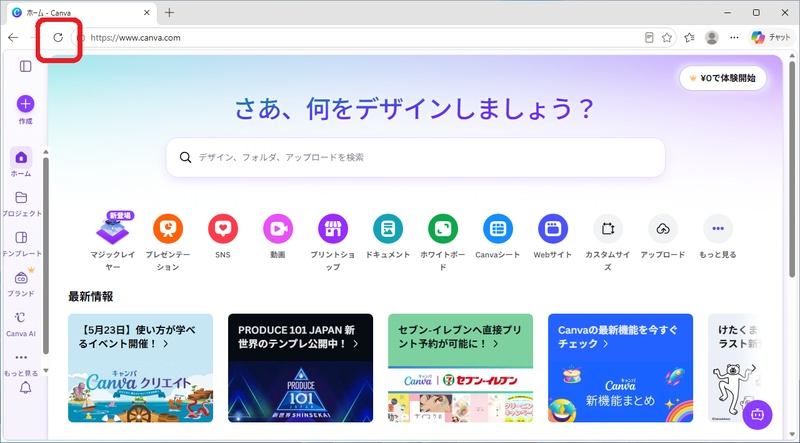Screen dimensions: 800x443
Task: Reload the page with the refresh icon
Action: (x=58, y=37)
